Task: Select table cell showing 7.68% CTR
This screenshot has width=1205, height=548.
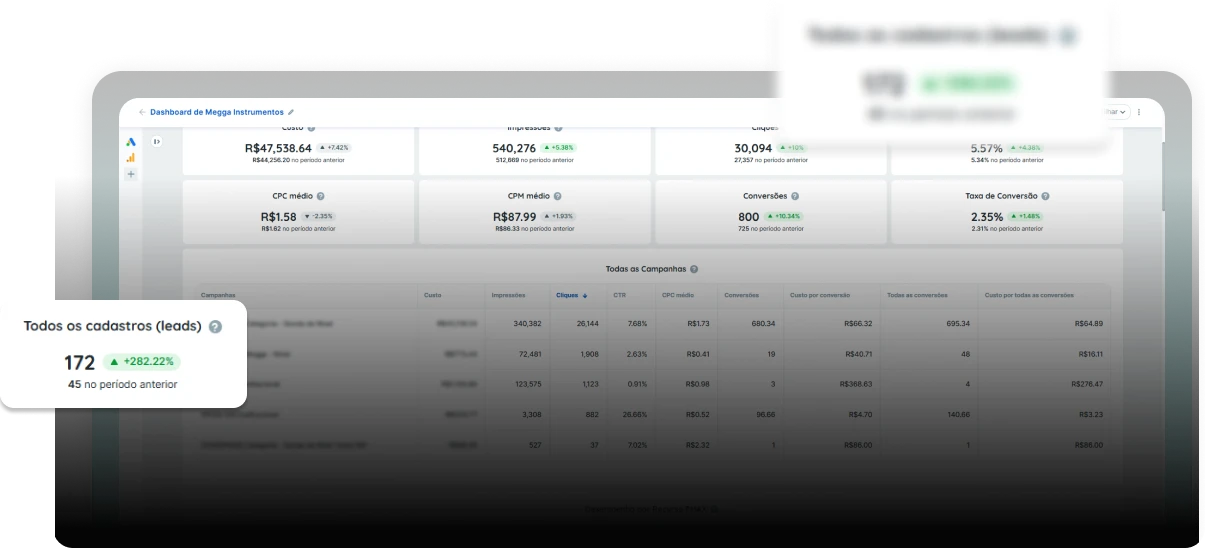Action: click(637, 324)
